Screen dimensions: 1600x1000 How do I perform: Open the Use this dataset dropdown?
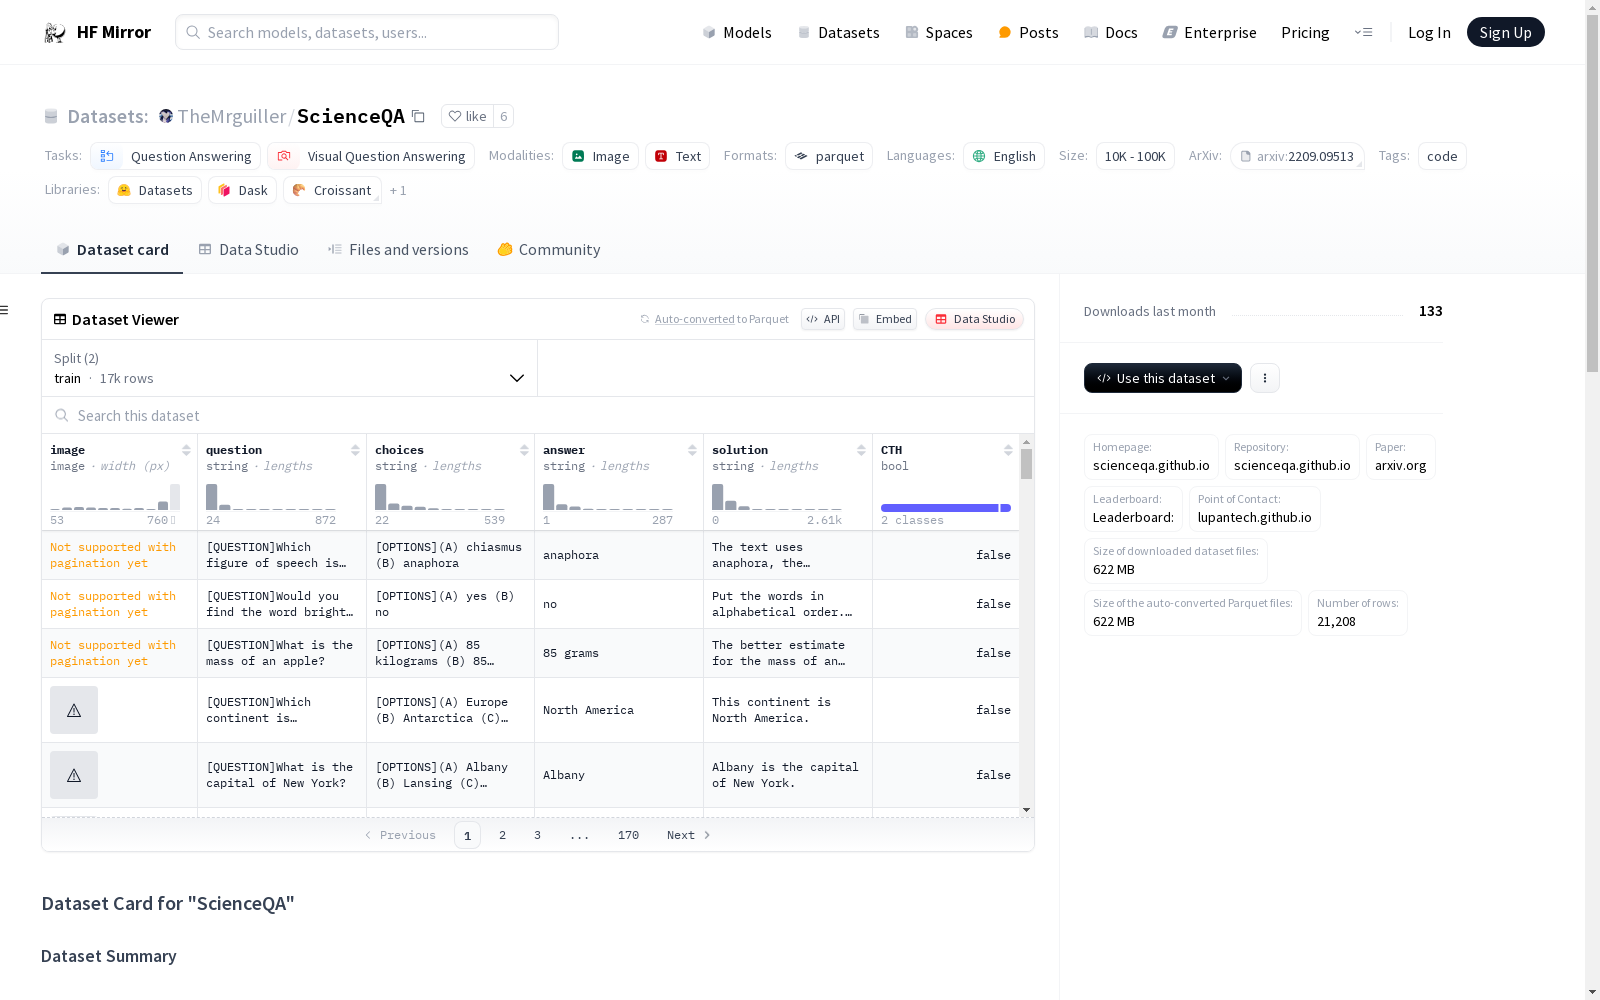(x=1162, y=378)
